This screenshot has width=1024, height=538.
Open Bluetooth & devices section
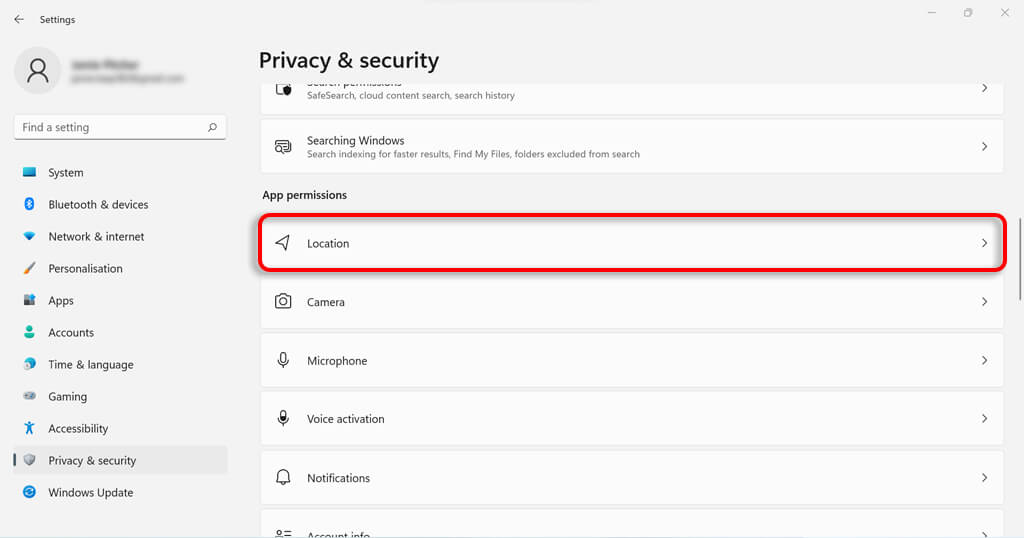click(98, 204)
